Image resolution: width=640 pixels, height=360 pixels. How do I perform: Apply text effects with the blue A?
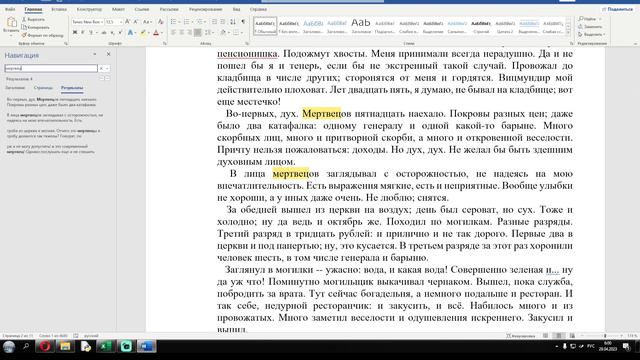pyautogui.click(x=130, y=32)
